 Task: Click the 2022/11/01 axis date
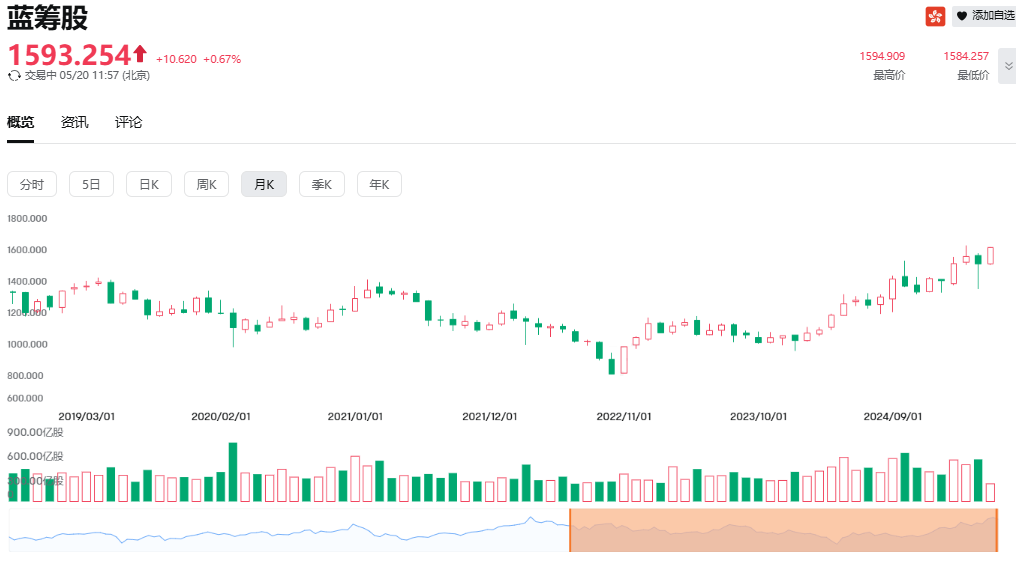(x=624, y=417)
